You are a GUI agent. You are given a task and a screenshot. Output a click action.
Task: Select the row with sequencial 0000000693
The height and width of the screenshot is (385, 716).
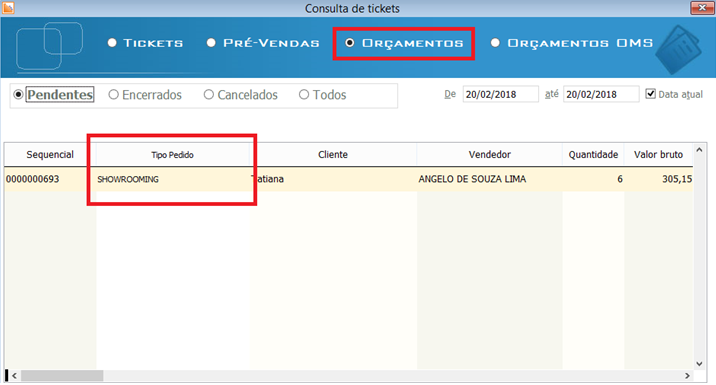[x=348, y=179]
